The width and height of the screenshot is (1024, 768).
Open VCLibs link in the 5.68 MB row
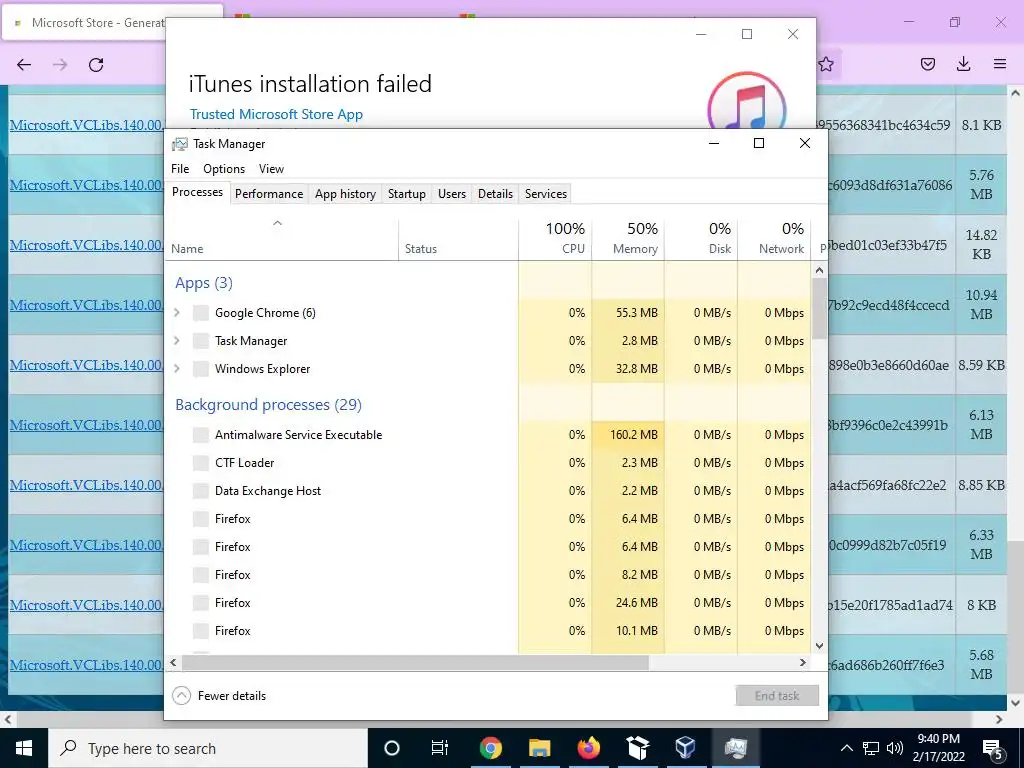pyautogui.click(x=87, y=665)
